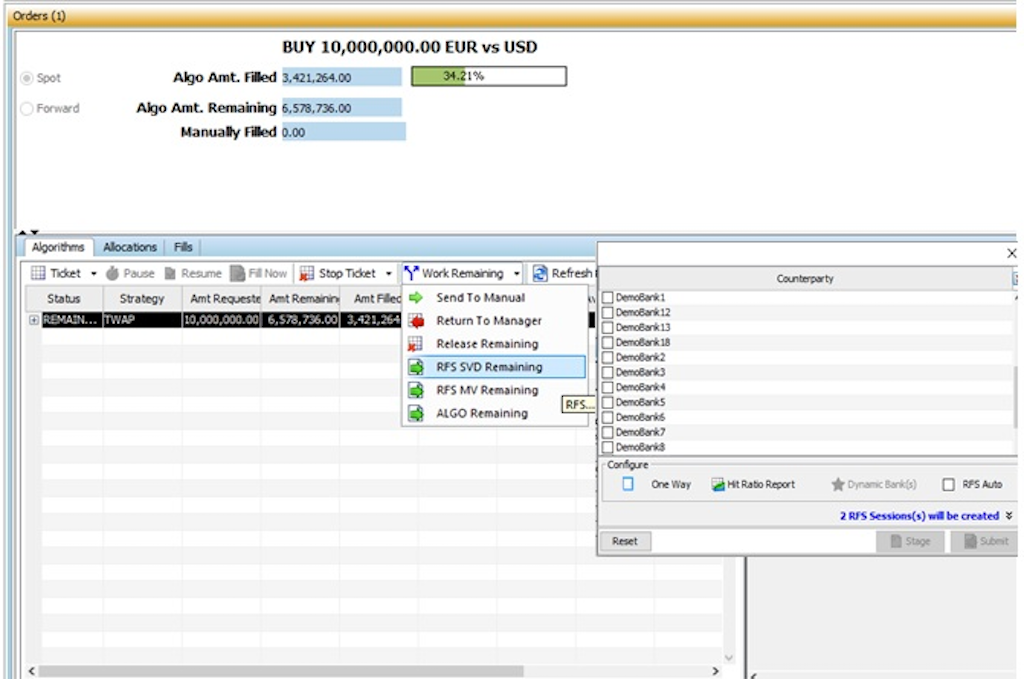Click the Stop Ticket icon
1024x679 pixels.
click(x=307, y=273)
